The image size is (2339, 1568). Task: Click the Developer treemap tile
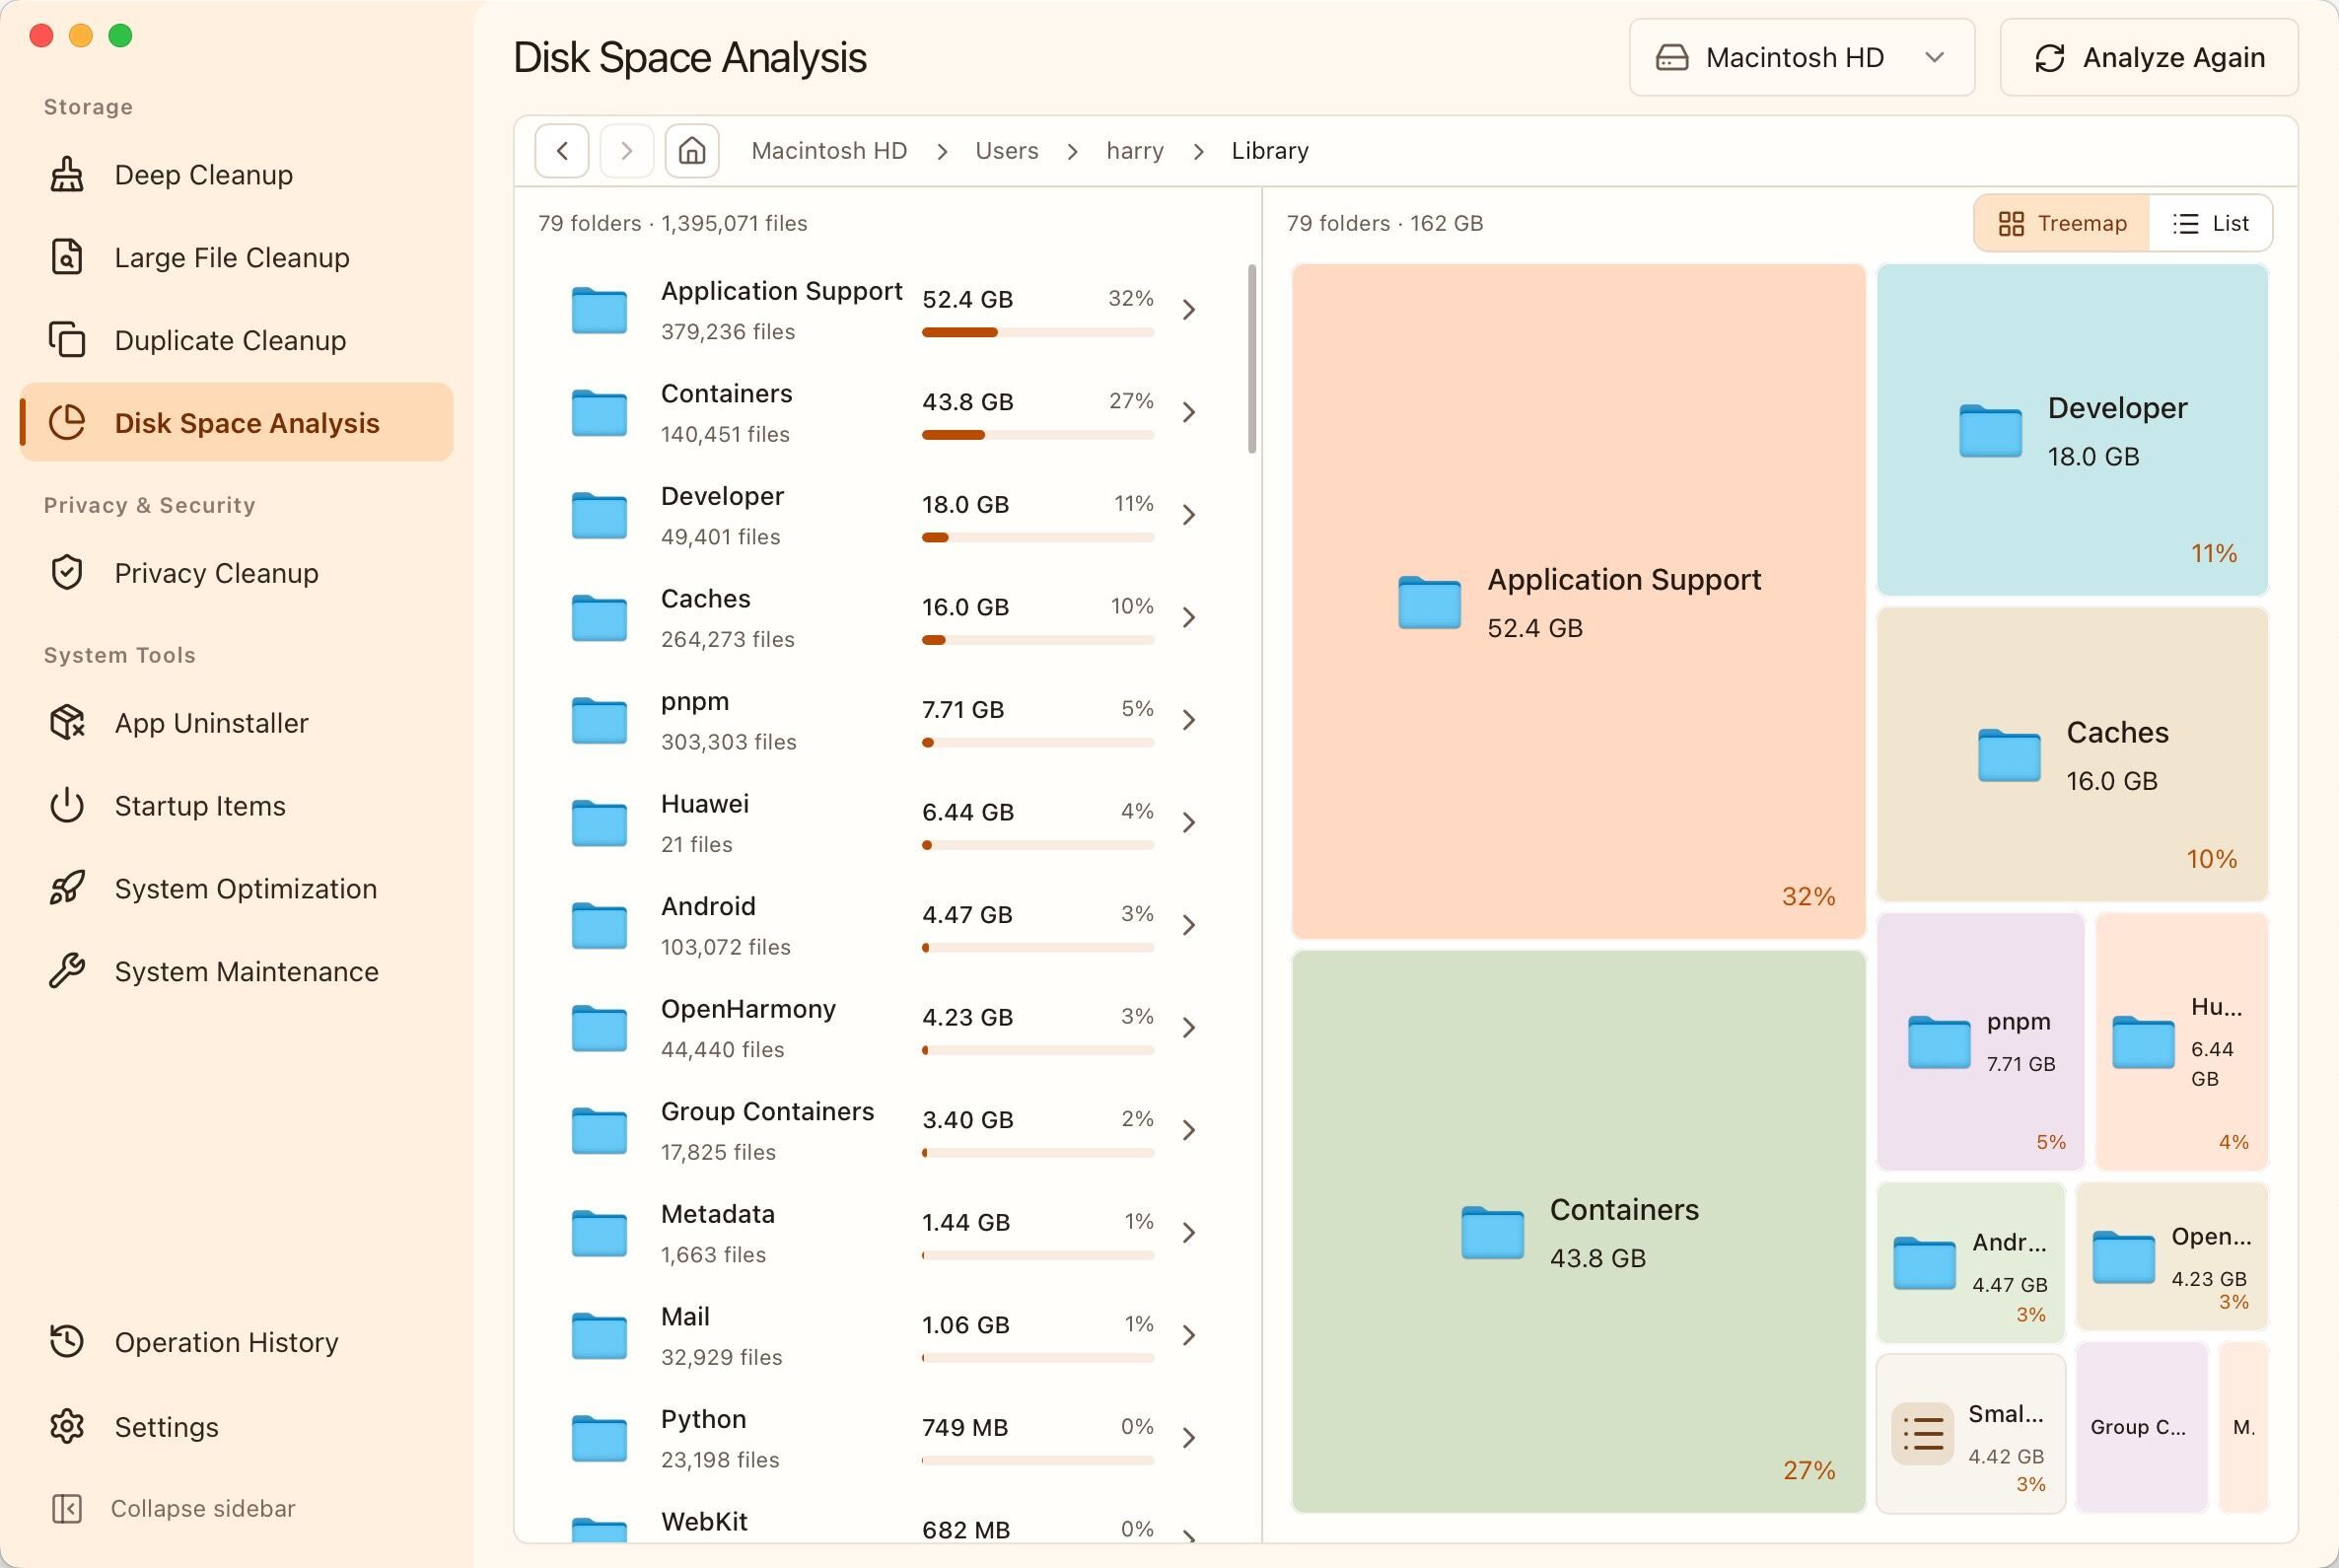2072,430
